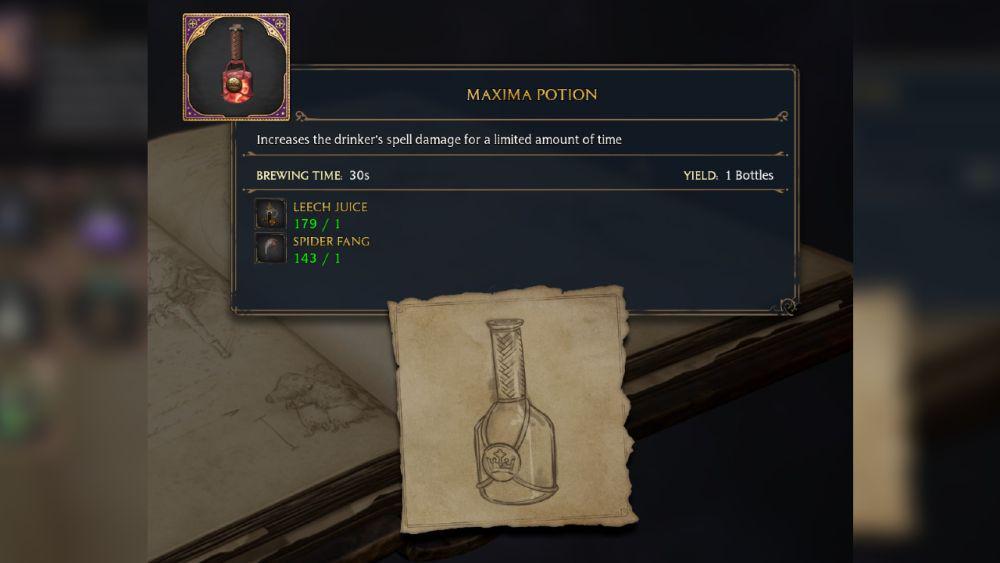Click the swirl ornament at panel corner
The height and width of the screenshot is (563, 1000).
(788, 307)
